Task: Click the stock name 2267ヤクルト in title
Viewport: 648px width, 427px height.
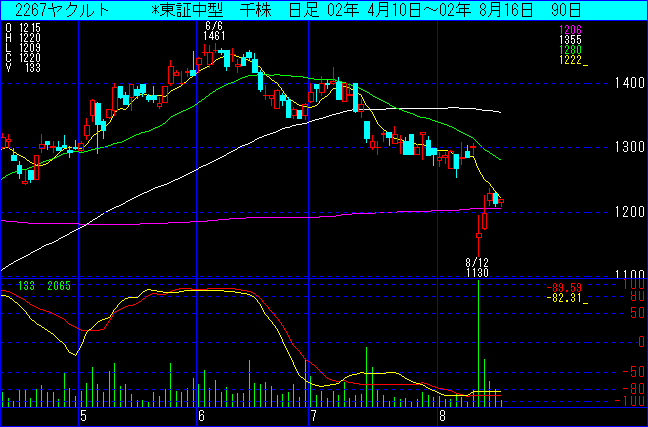Action: click(x=62, y=10)
